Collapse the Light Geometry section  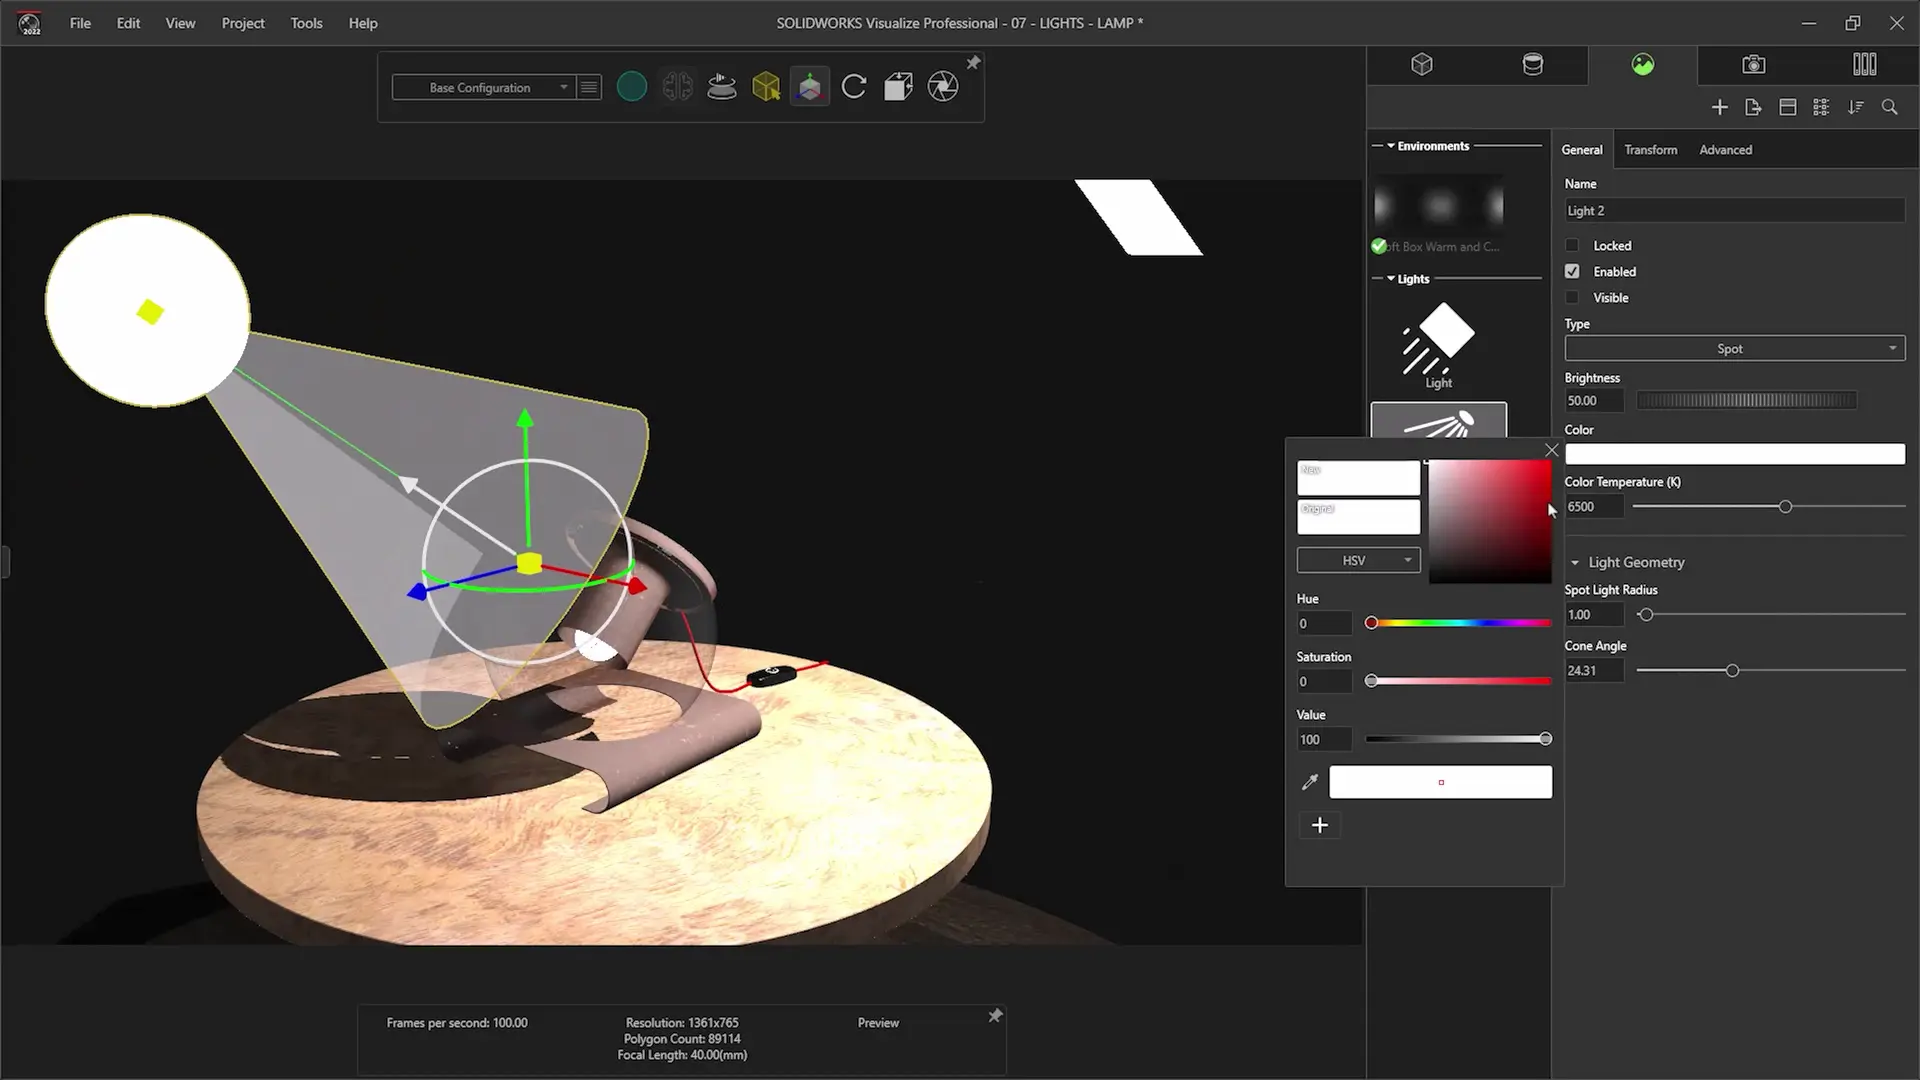coord(1575,563)
